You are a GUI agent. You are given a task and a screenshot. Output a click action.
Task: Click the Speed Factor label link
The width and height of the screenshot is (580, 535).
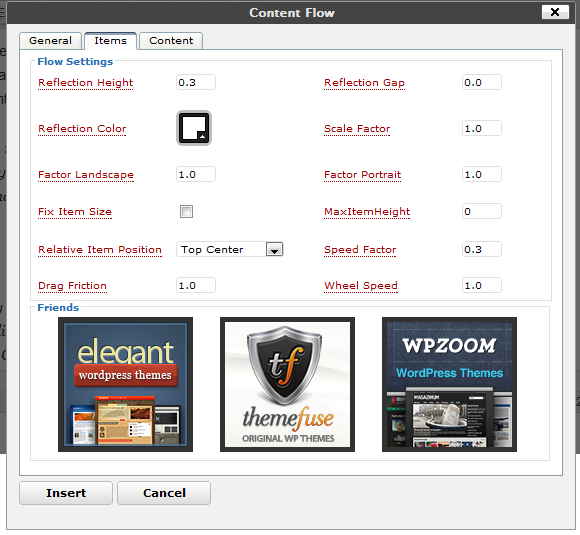coord(360,250)
